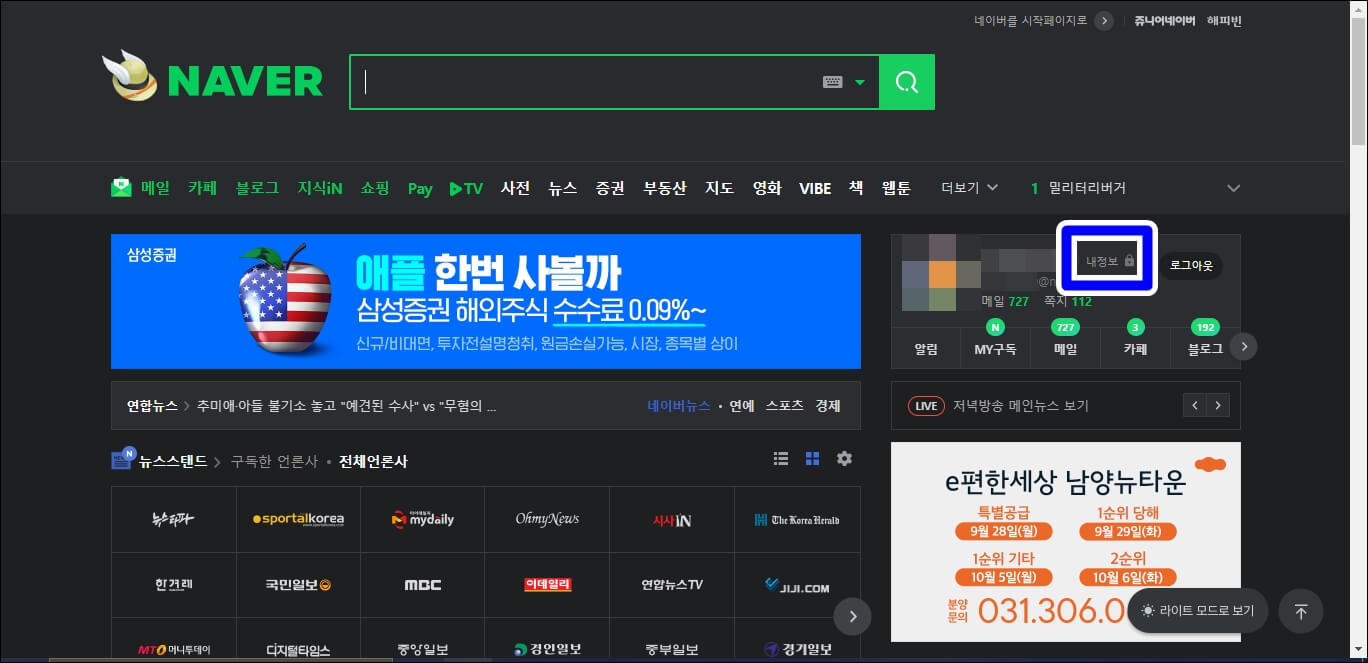This screenshot has height=663, width=1368.
Task: Click the green search magnifier button
Action: [907, 82]
